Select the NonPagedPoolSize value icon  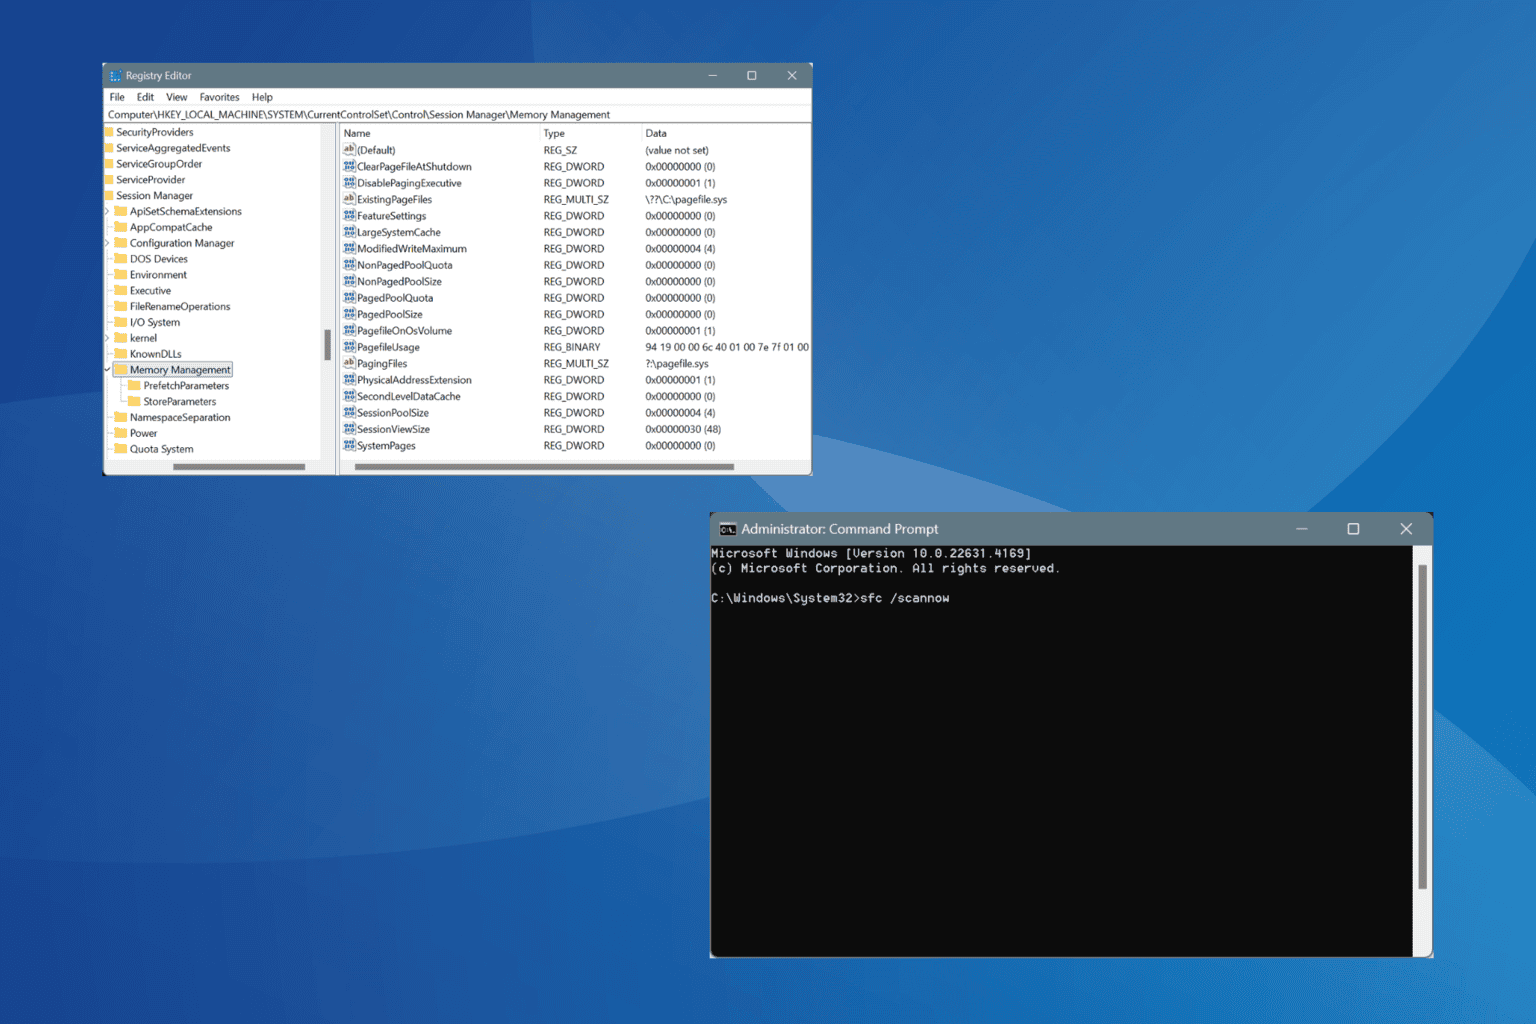tap(349, 281)
